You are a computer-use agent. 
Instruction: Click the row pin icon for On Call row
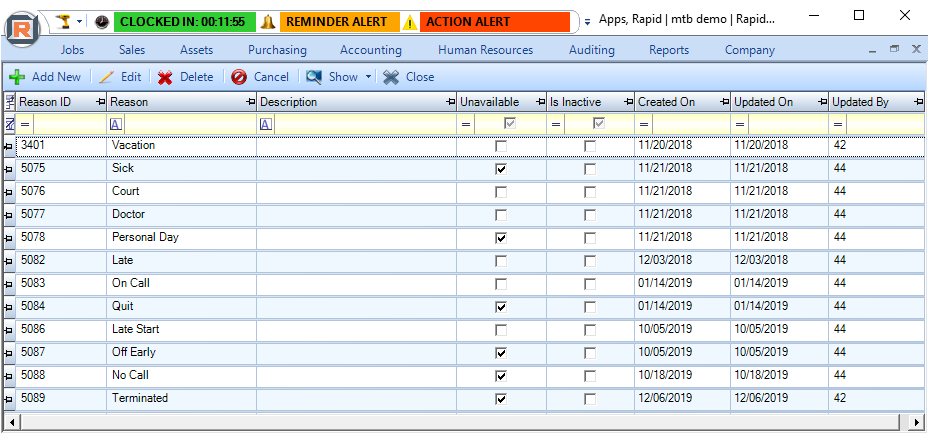9,285
